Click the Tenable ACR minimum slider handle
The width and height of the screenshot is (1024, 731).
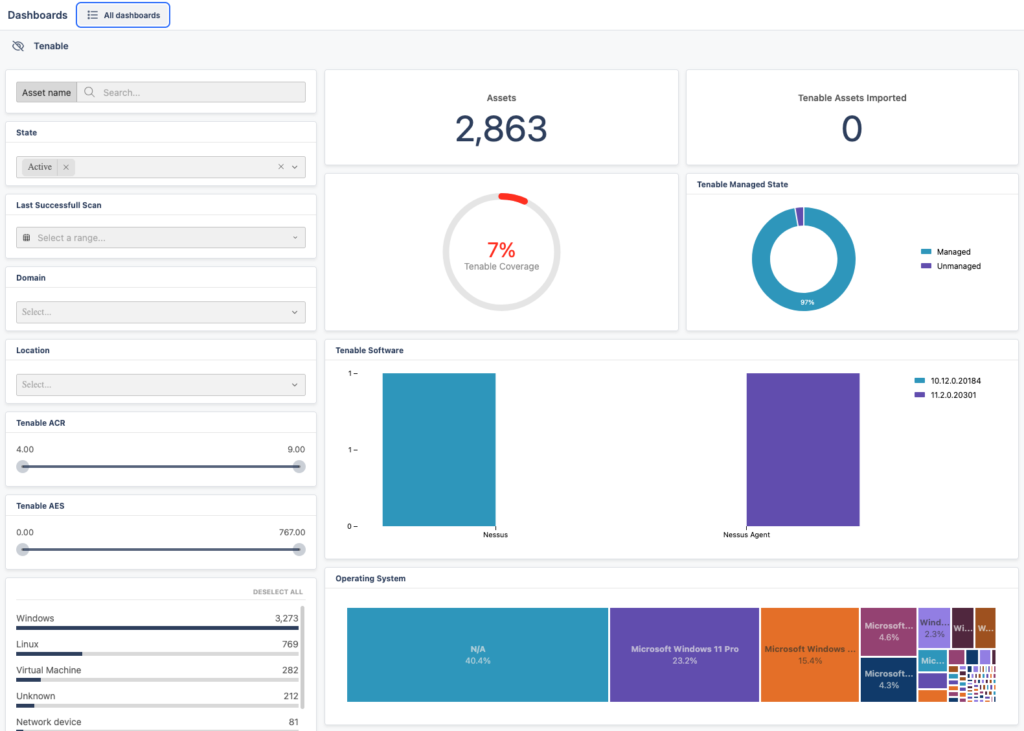[23, 466]
